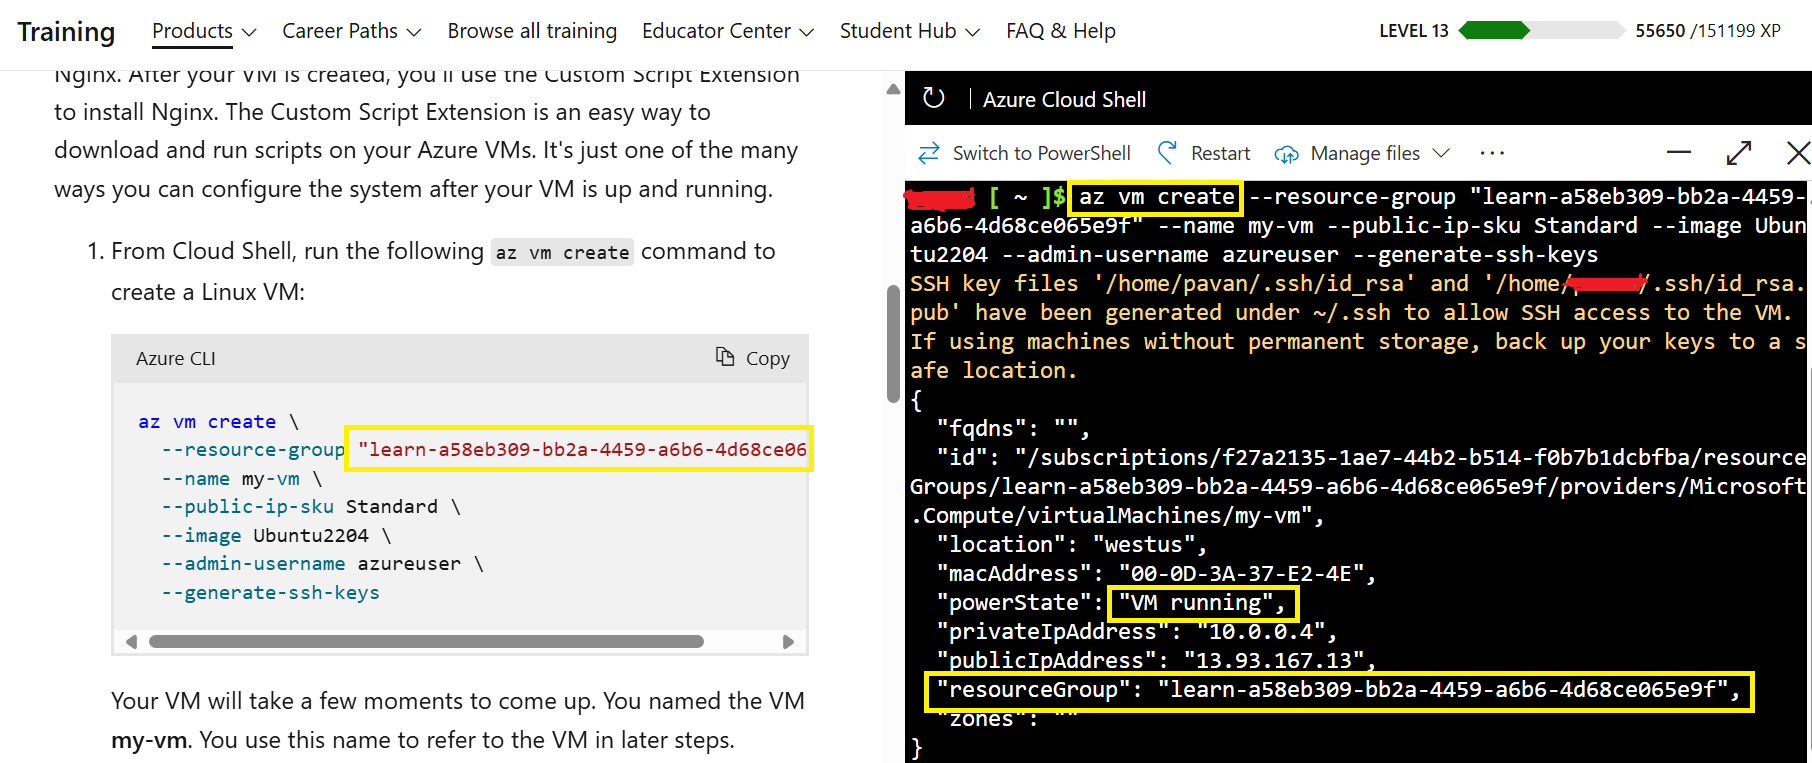Click the Azure Cloud Shell title
Image resolution: width=1812 pixels, height=763 pixels.
click(x=1064, y=99)
